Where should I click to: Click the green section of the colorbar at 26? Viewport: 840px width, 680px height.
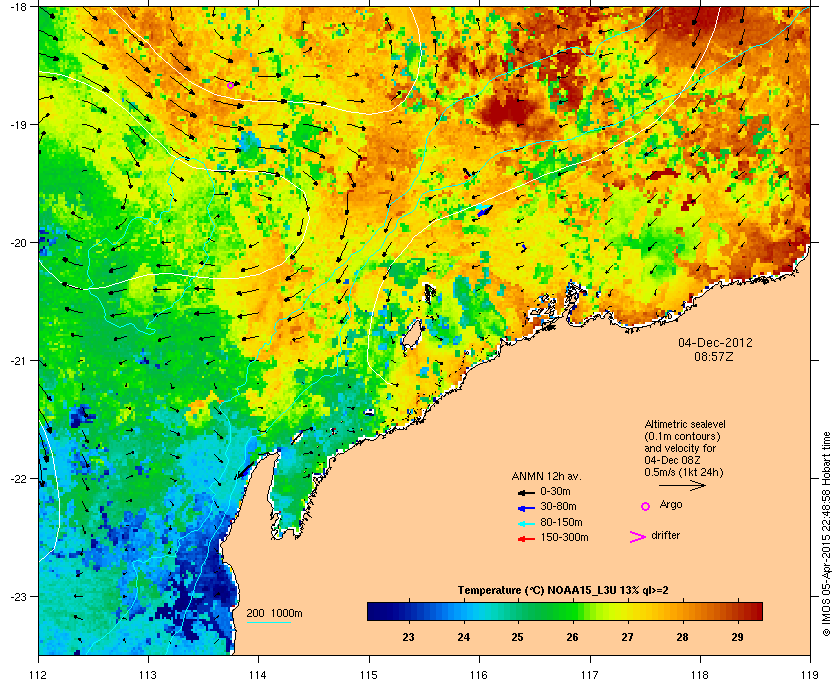(572, 611)
